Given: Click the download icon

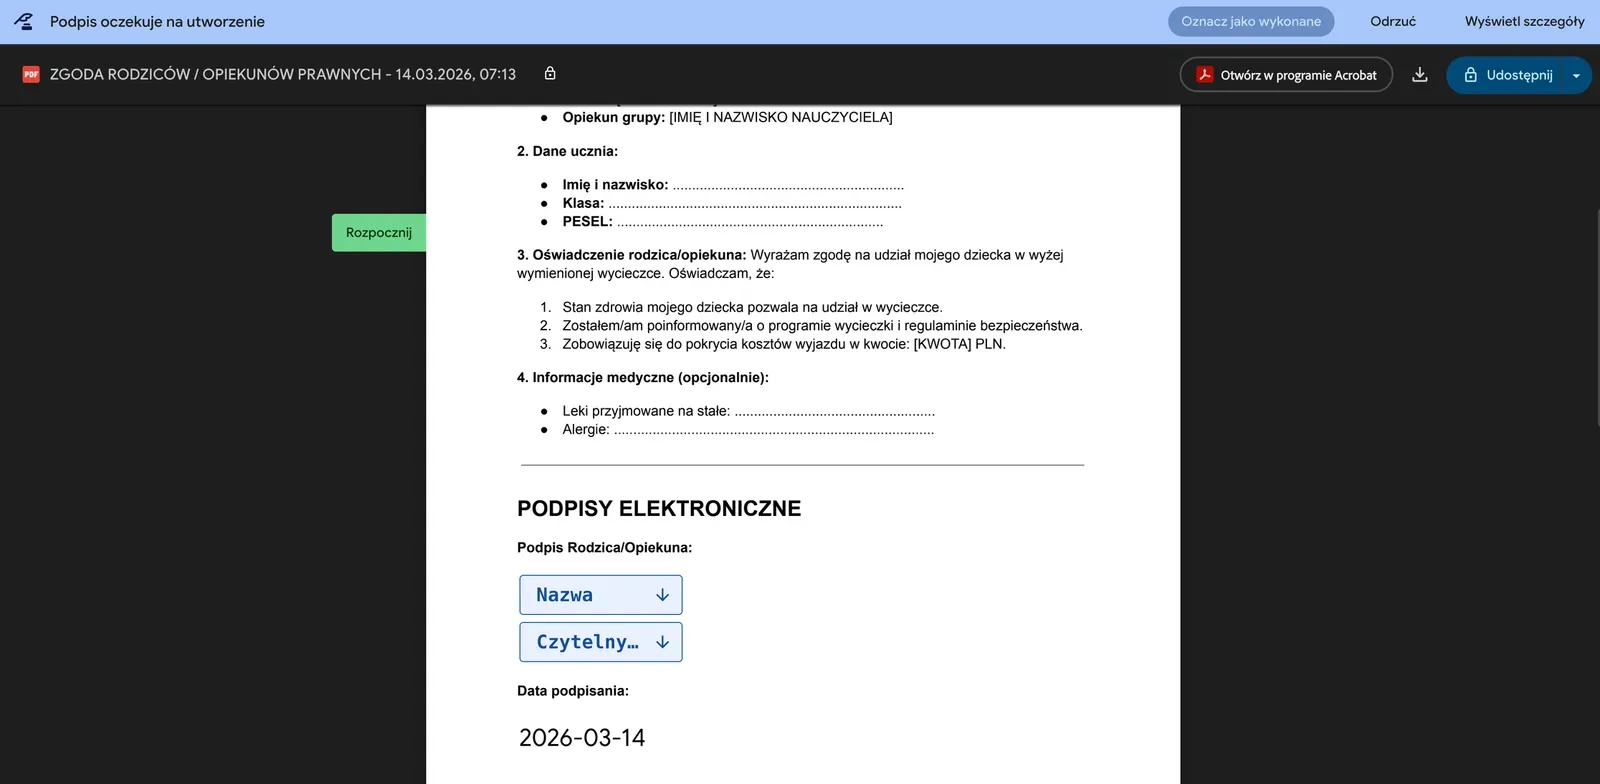Looking at the screenshot, I should coord(1419,75).
